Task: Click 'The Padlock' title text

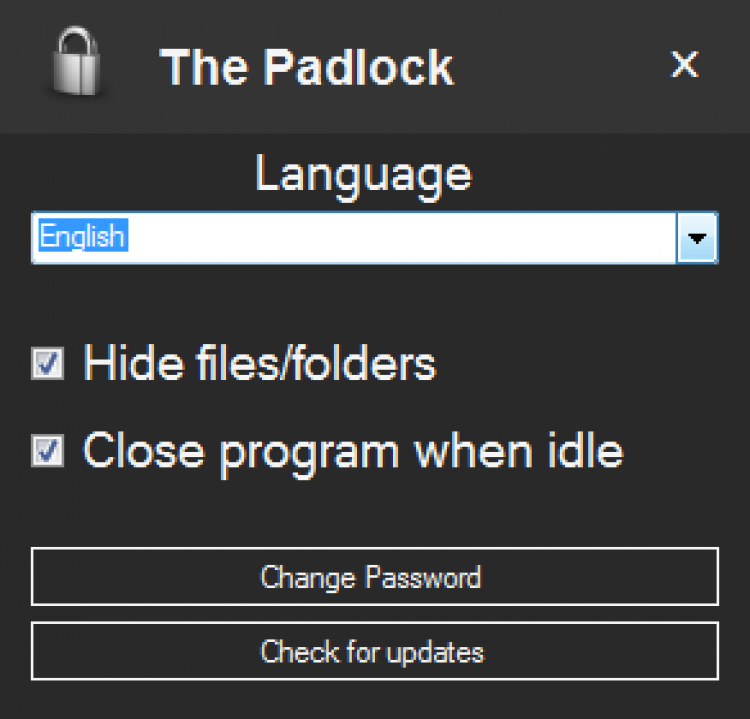Action: tap(306, 67)
